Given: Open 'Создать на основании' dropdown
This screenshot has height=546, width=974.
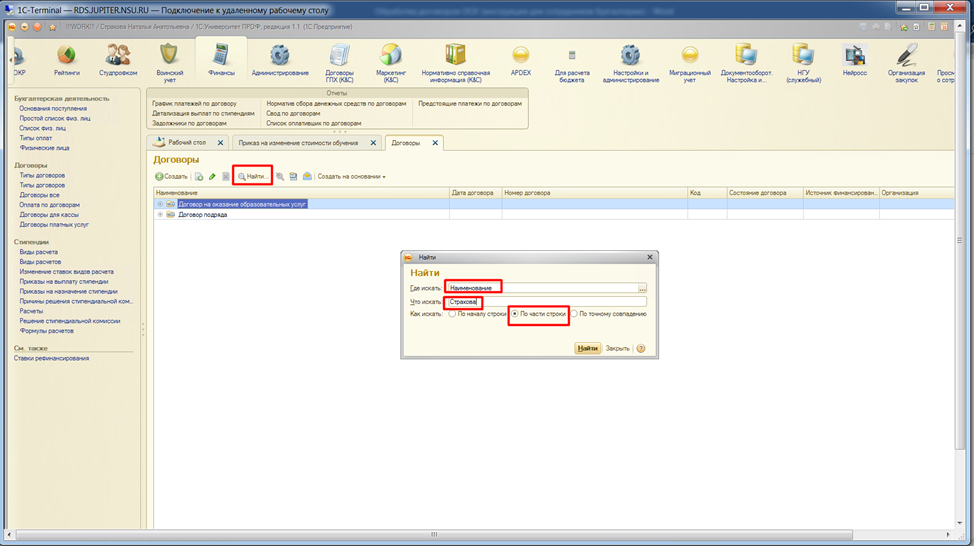Looking at the screenshot, I should (351, 177).
